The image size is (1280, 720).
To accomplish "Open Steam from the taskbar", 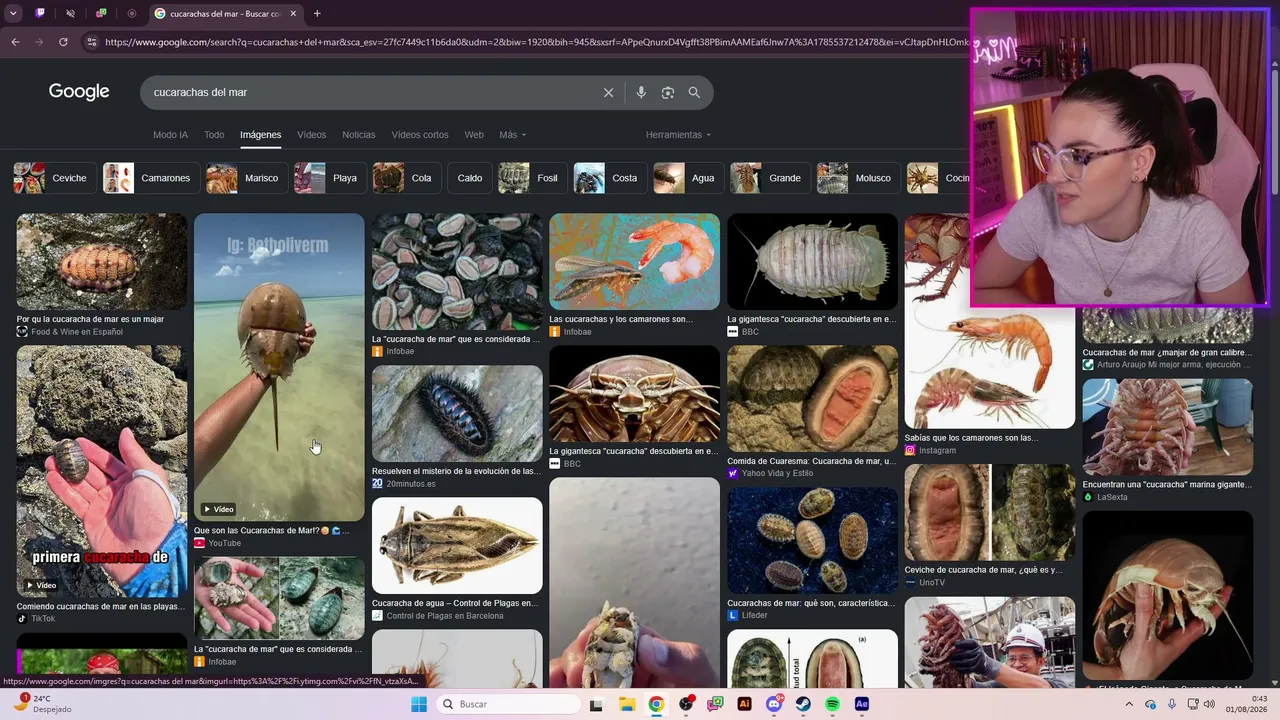I will pyautogui.click(x=803, y=704).
